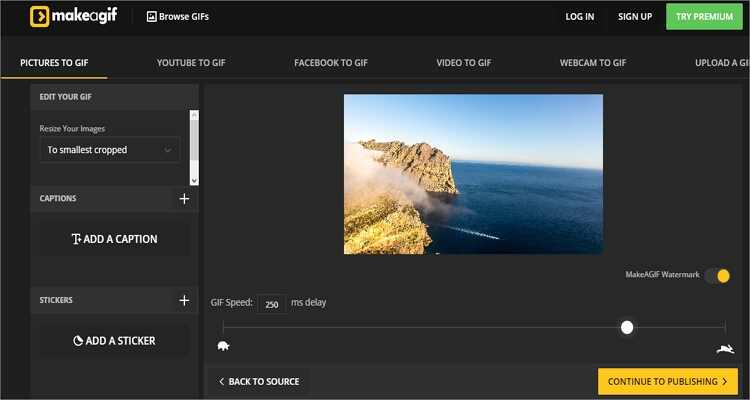The width and height of the screenshot is (750, 400).
Task: Click the GIF preview image of the cliff
Action: (x=473, y=174)
